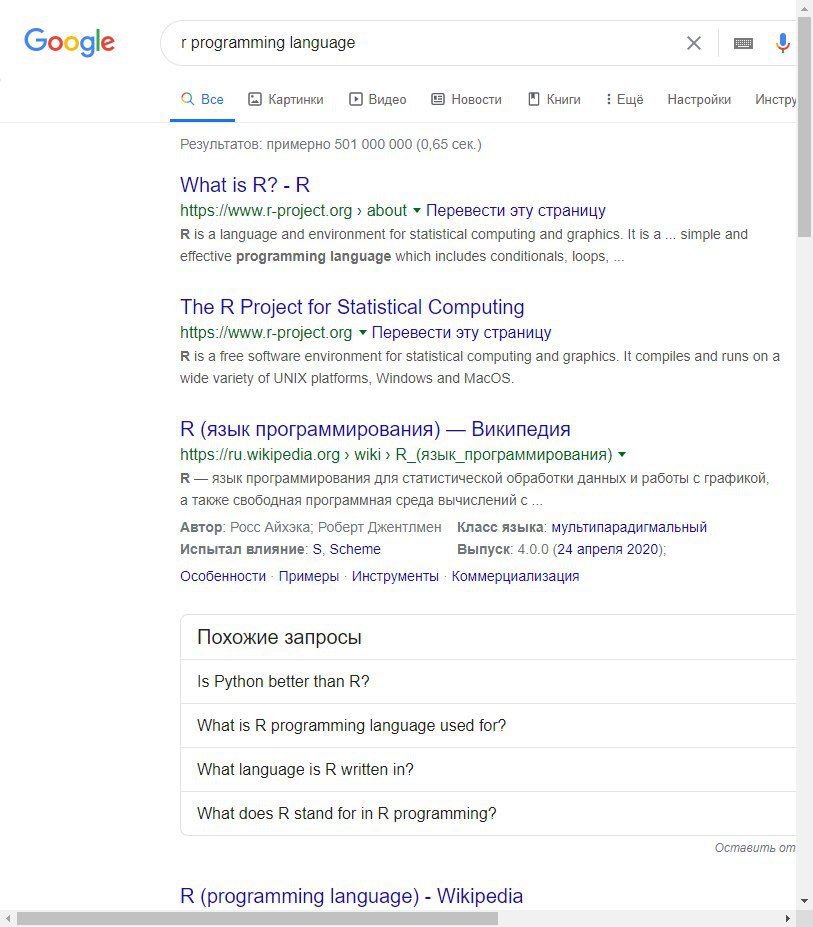Image resolution: width=813 pixels, height=927 pixels.
Task: Click the Автор: Росс Айхэка text
Action: 246,527
